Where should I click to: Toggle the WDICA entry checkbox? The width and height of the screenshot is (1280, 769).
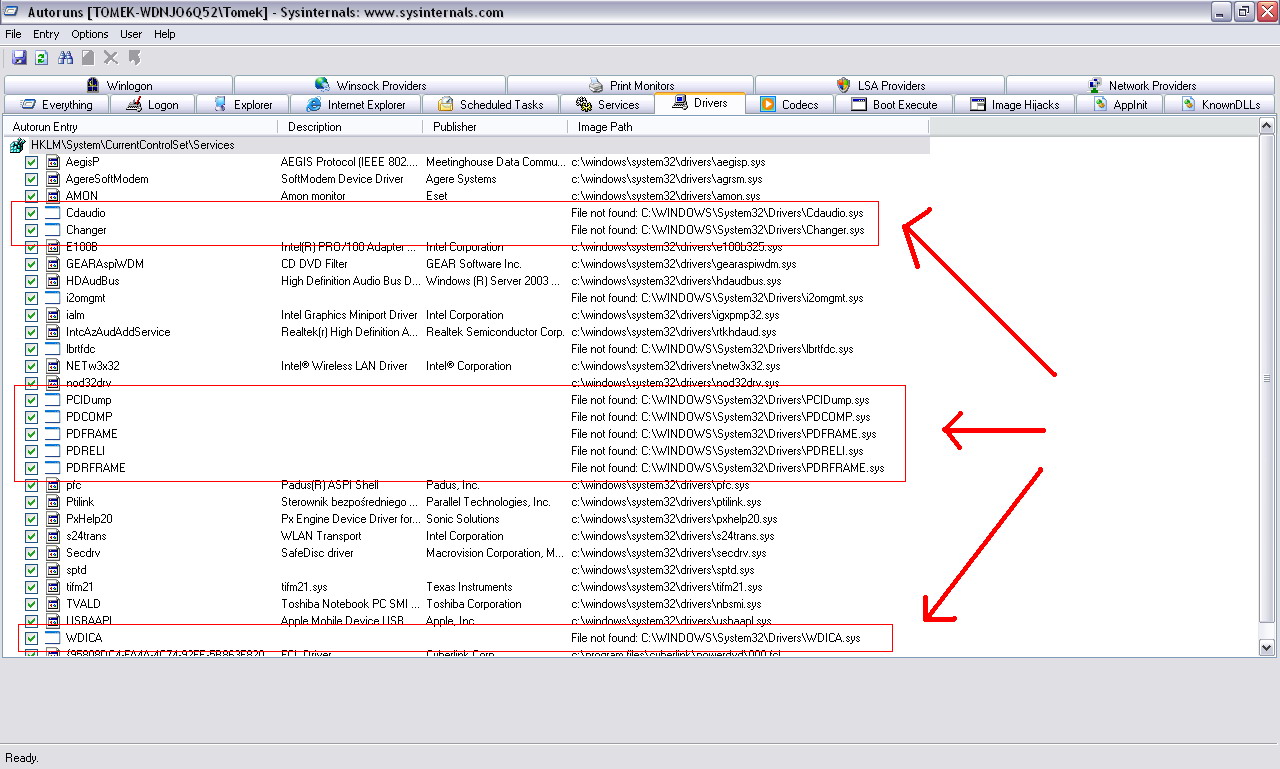[x=32, y=638]
